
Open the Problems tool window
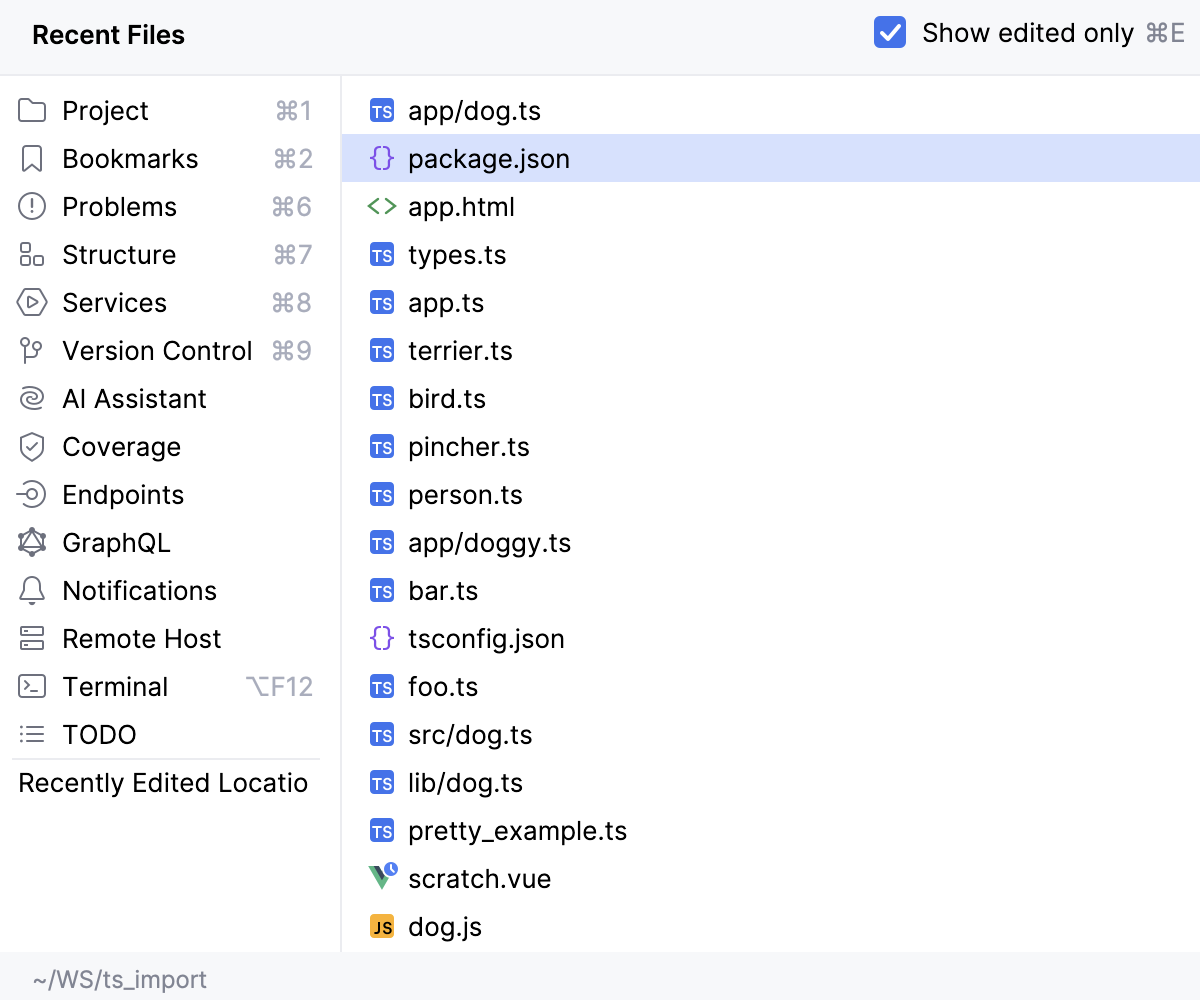120,206
